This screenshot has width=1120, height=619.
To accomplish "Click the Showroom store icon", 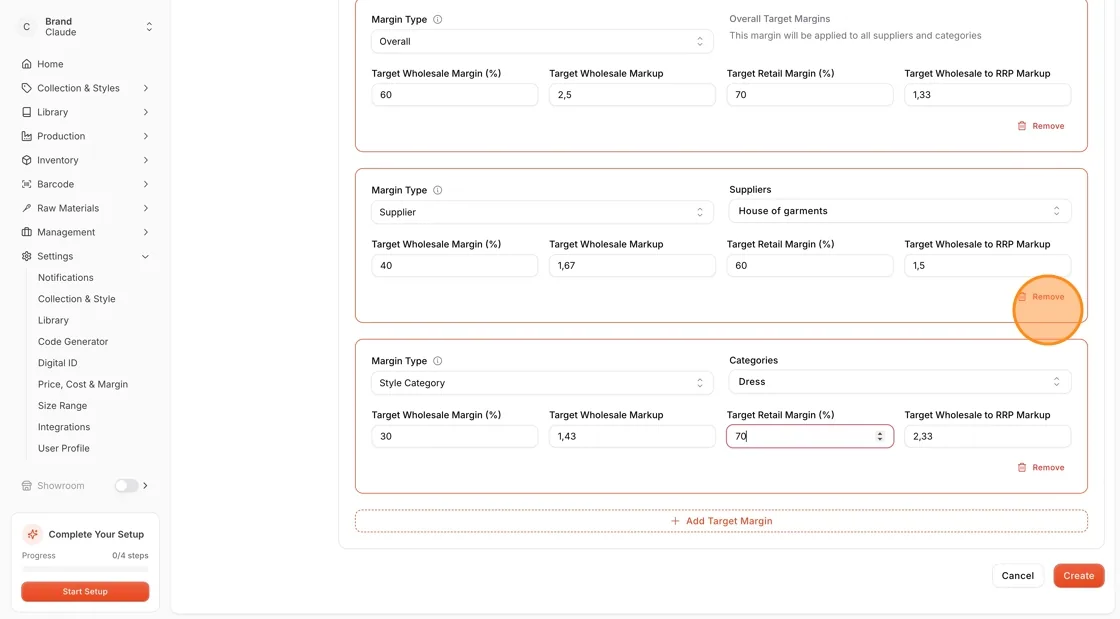I will coord(26,485).
